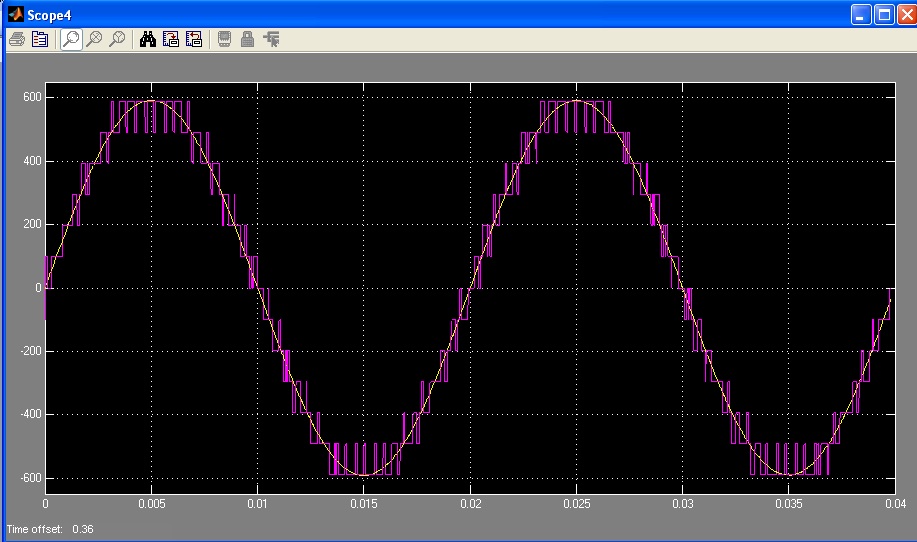Minimize the Scope4 window

pyautogui.click(x=861, y=15)
